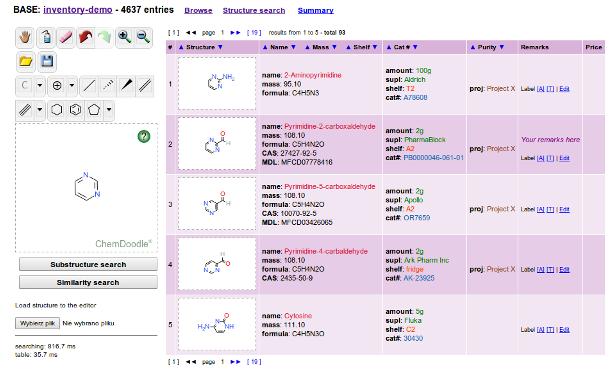Click the clear canvas wash-bottle icon
610x375 pixels.
tap(46, 37)
